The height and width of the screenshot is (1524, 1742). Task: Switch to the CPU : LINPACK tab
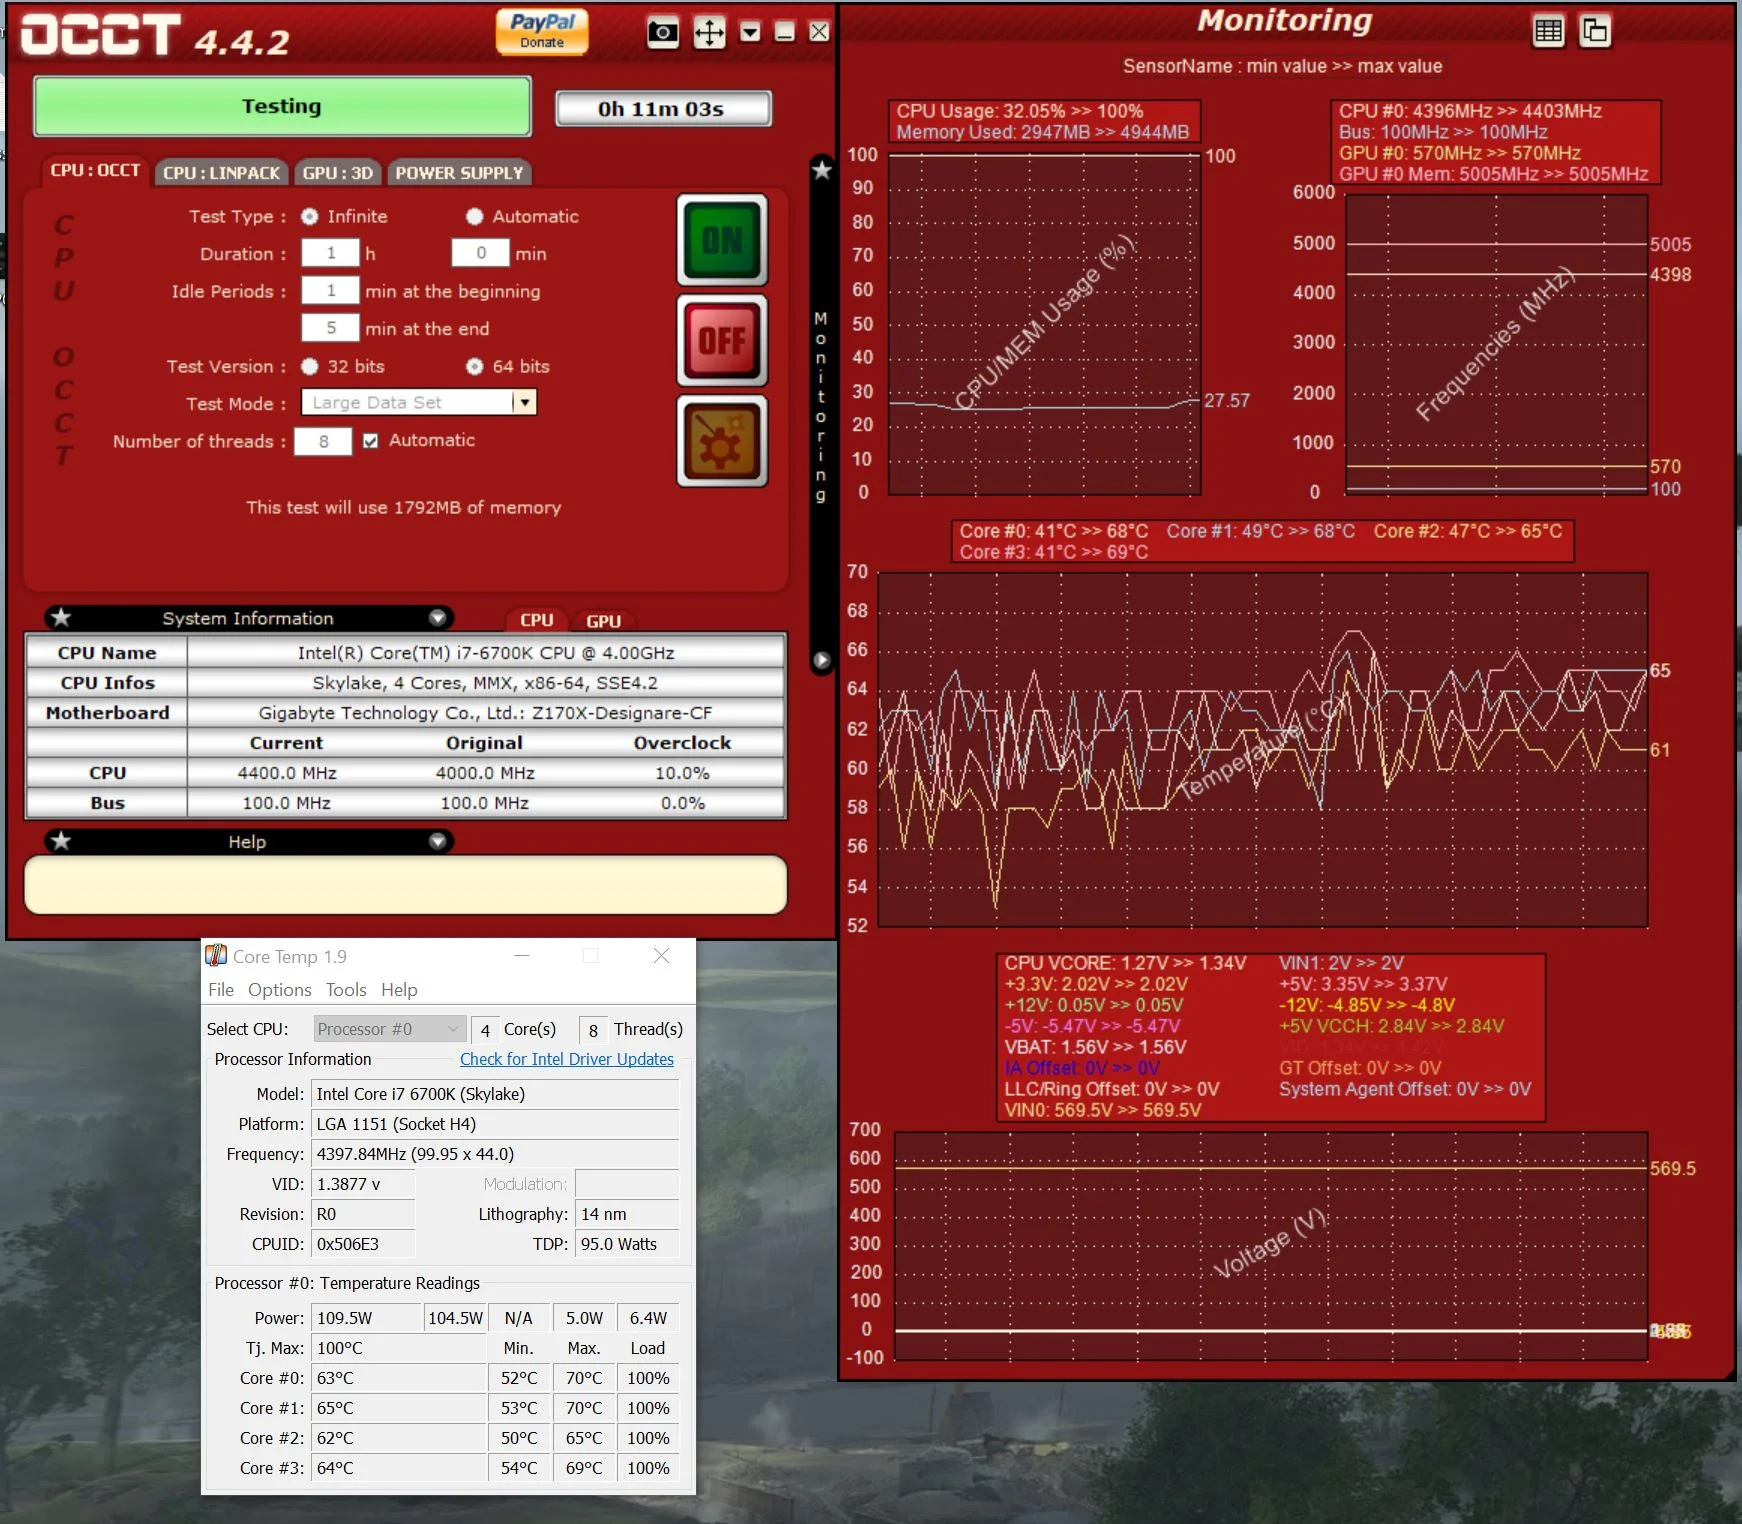221,172
